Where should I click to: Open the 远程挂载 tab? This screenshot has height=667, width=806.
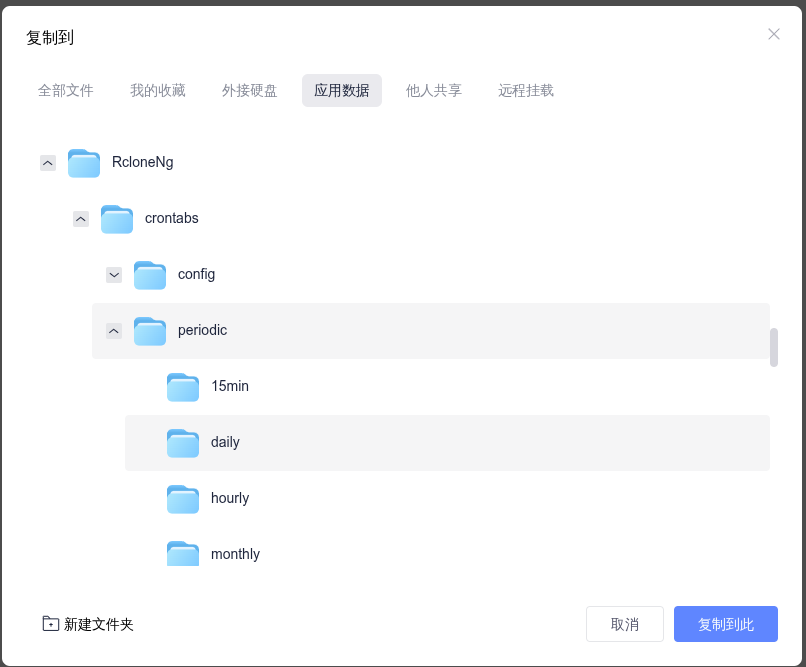tap(526, 90)
